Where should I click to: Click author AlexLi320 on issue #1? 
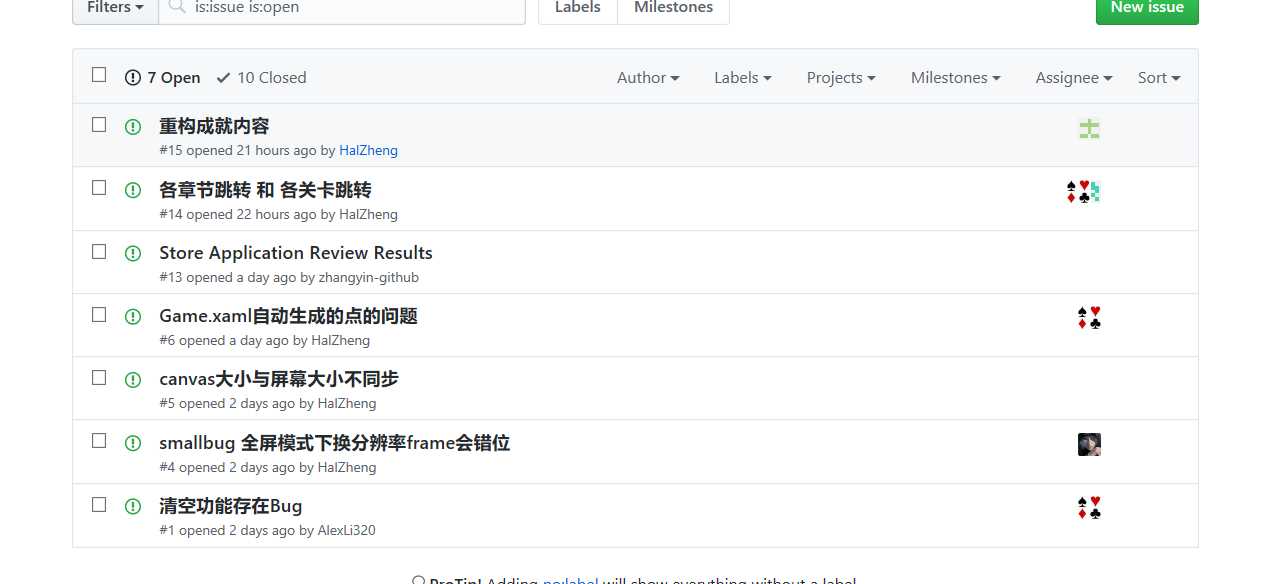tap(347, 530)
